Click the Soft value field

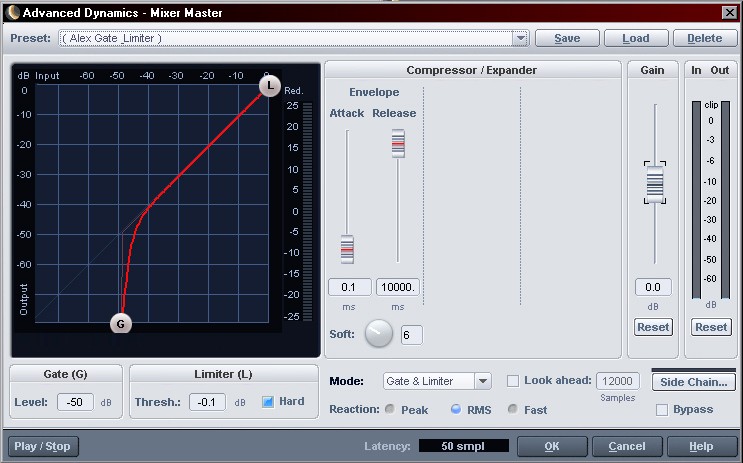(x=411, y=335)
